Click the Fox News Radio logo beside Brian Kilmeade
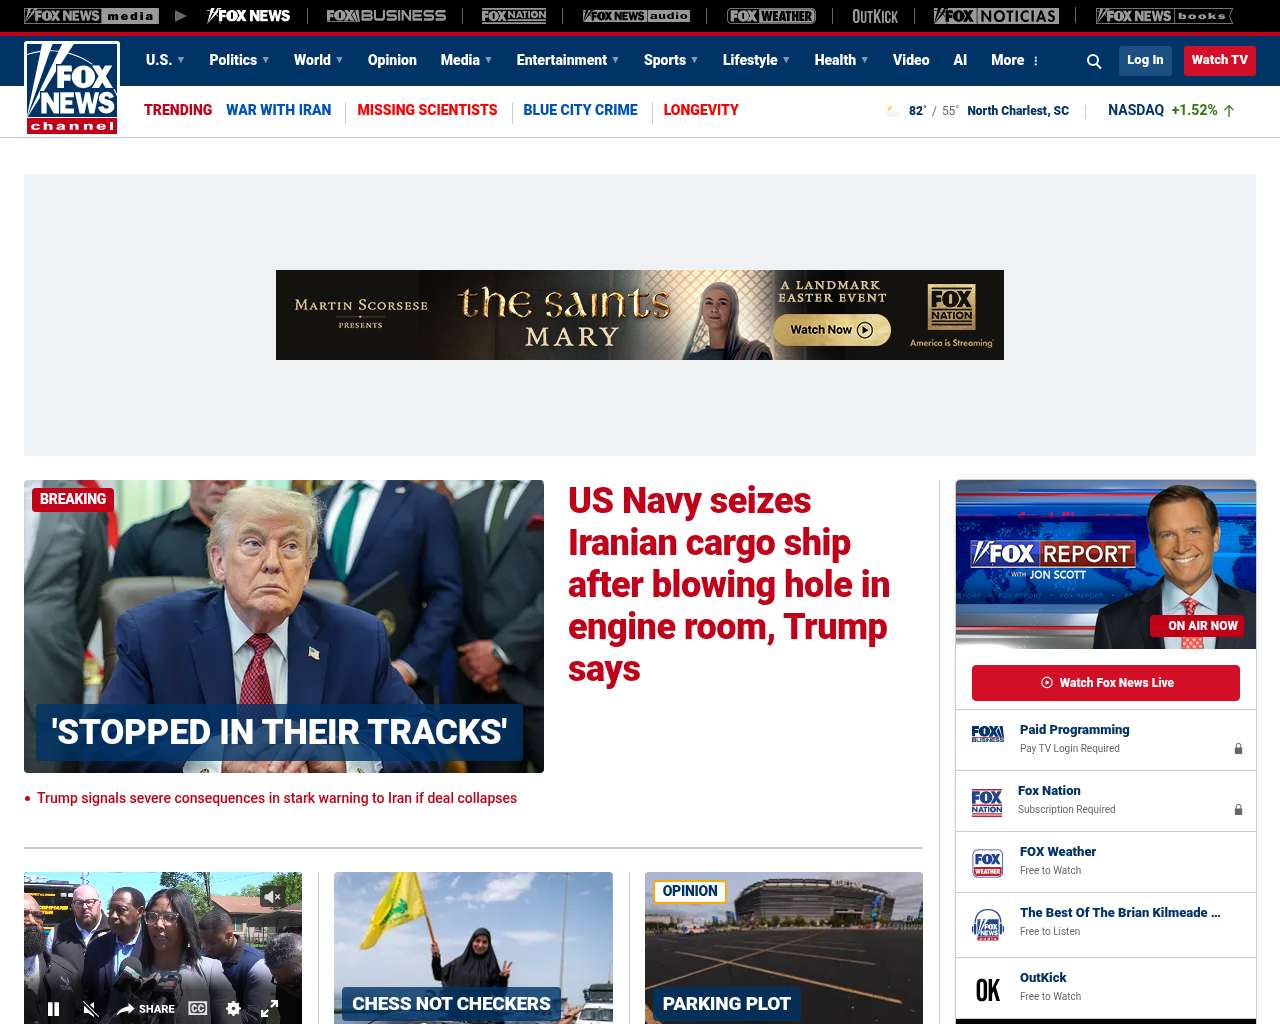 point(988,925)
